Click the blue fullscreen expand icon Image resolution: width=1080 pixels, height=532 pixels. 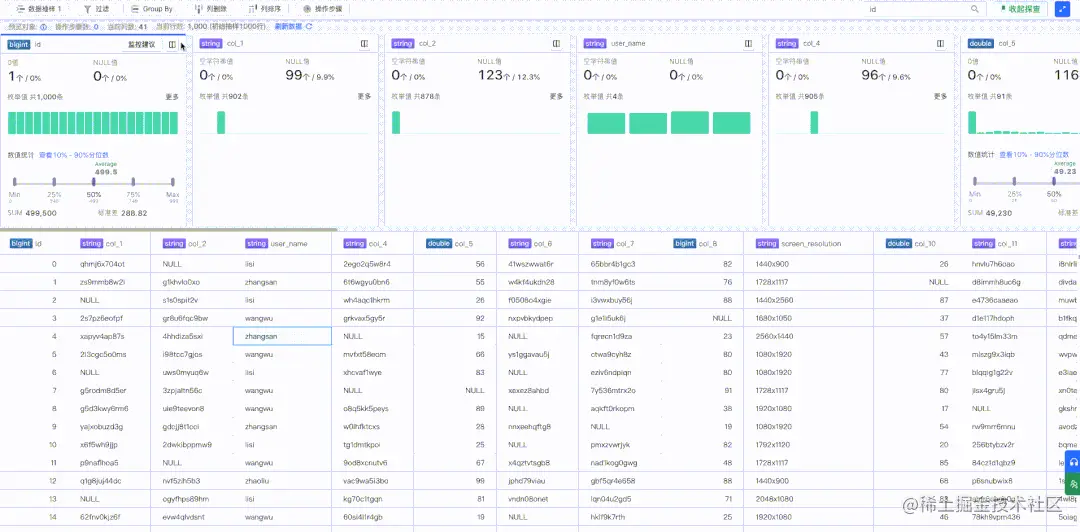pyautogui.click(x=1061, y=9)
